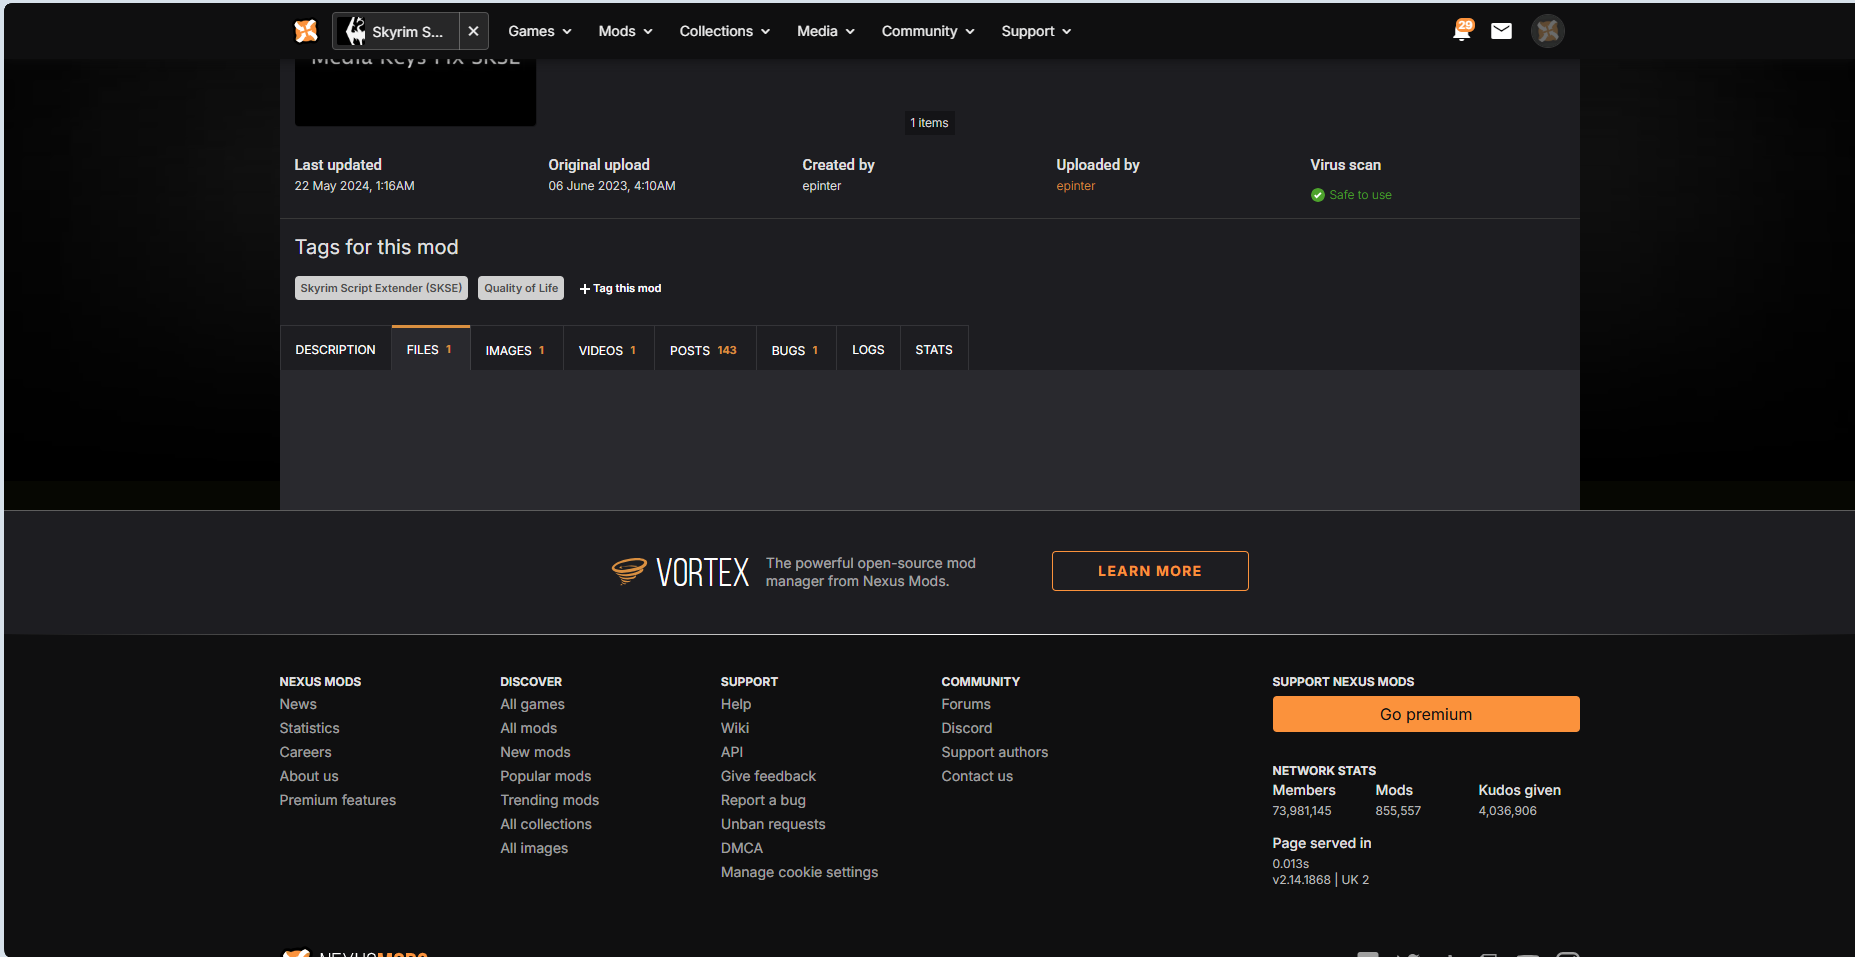Screen dimensions: 1855x957
Task: Open the Wiki footer link
Action: pyautogui.click(x=735, y=728)
